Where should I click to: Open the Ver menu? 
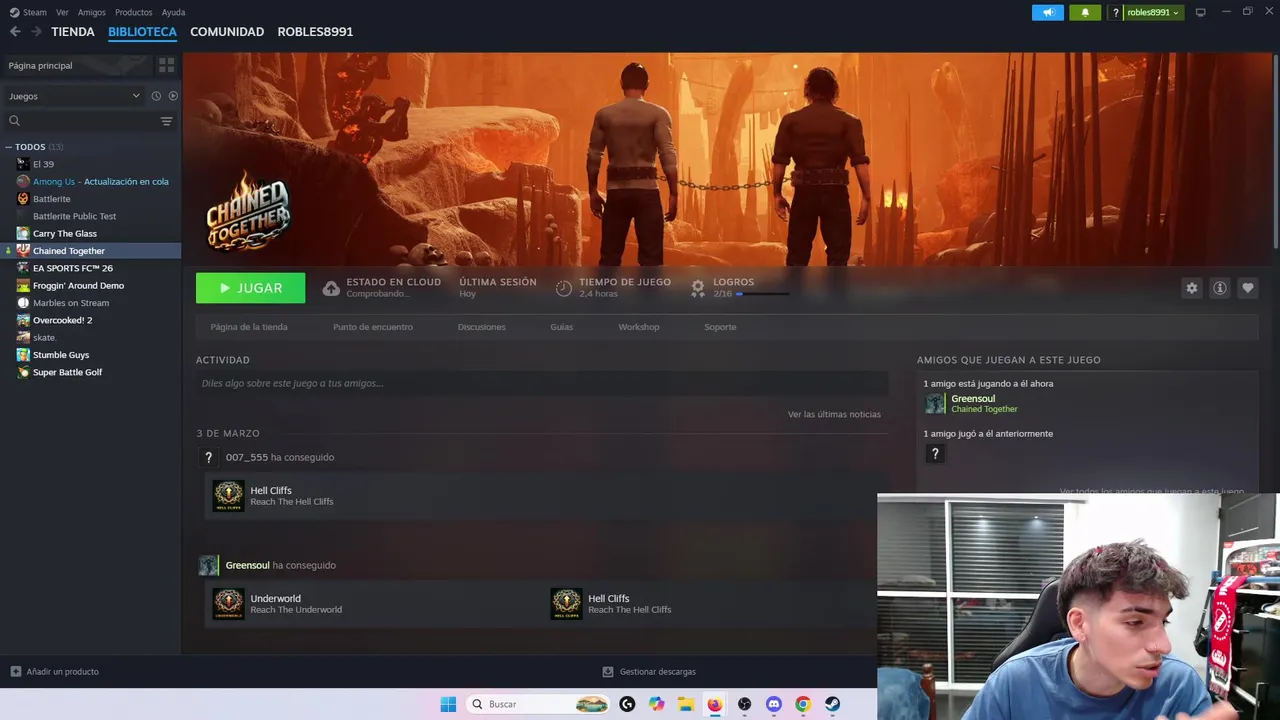point(62,12)
